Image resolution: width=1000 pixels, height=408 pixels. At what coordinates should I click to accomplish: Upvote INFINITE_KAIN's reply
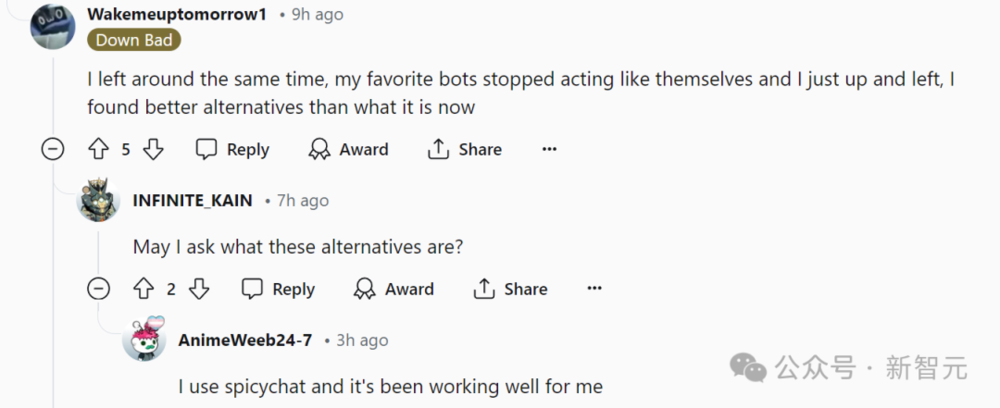[x=144, y=289]
